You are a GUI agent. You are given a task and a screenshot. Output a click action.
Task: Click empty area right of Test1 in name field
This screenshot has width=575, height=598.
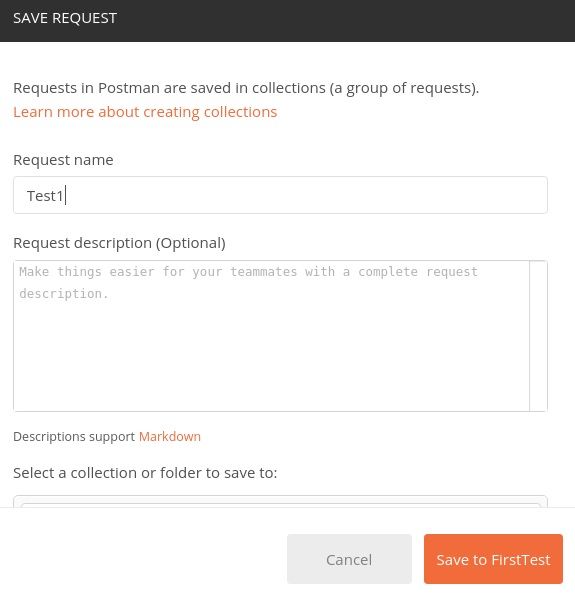coord(305,195)
